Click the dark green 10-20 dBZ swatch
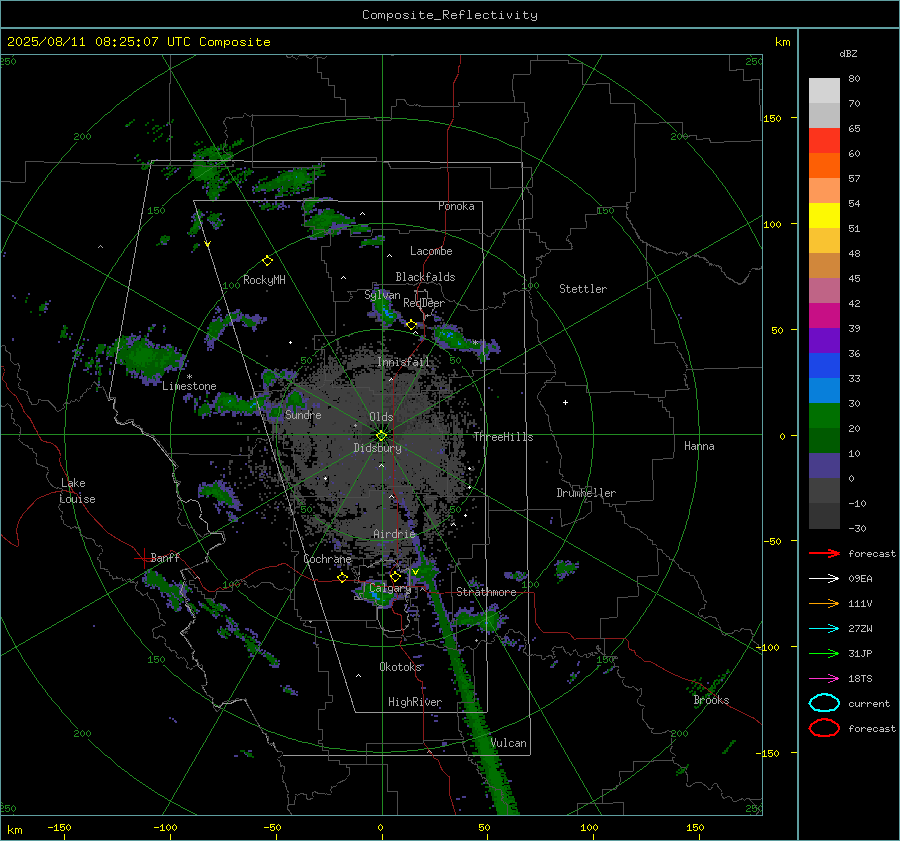Viewport: 900px width, 841px height. [x=824, y=441]
